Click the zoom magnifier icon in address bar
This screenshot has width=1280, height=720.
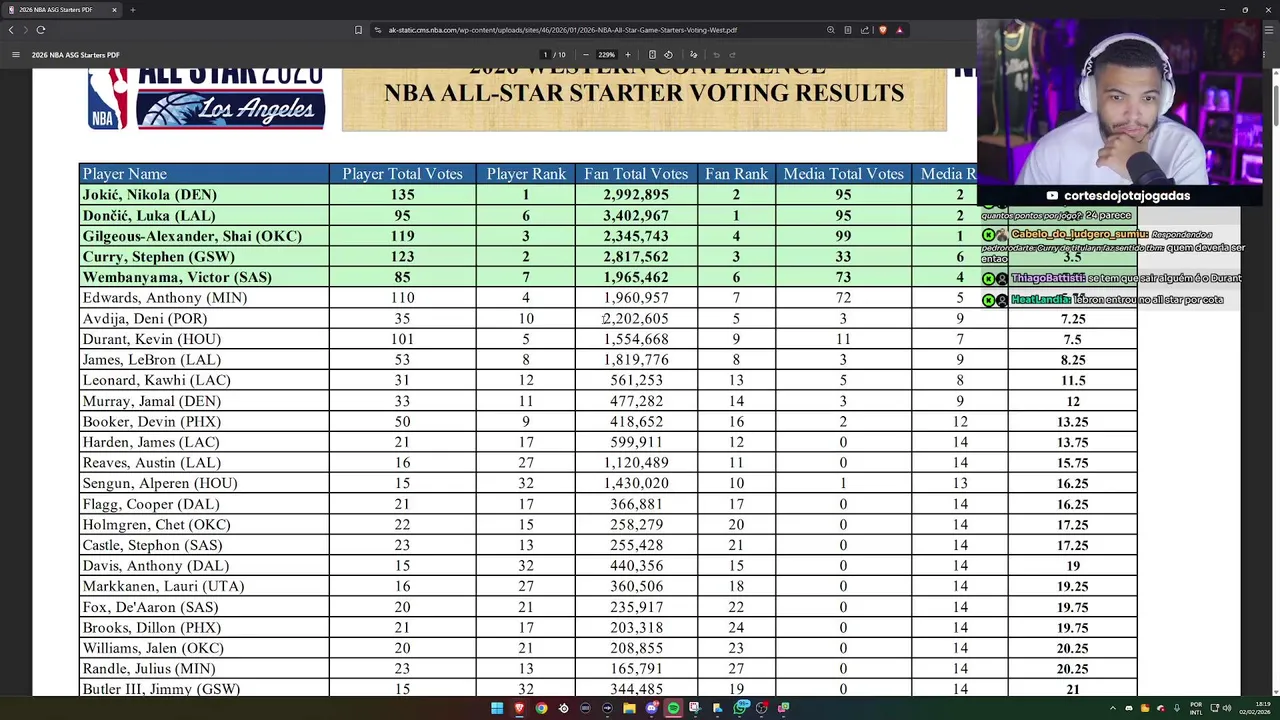coord(830,30)
